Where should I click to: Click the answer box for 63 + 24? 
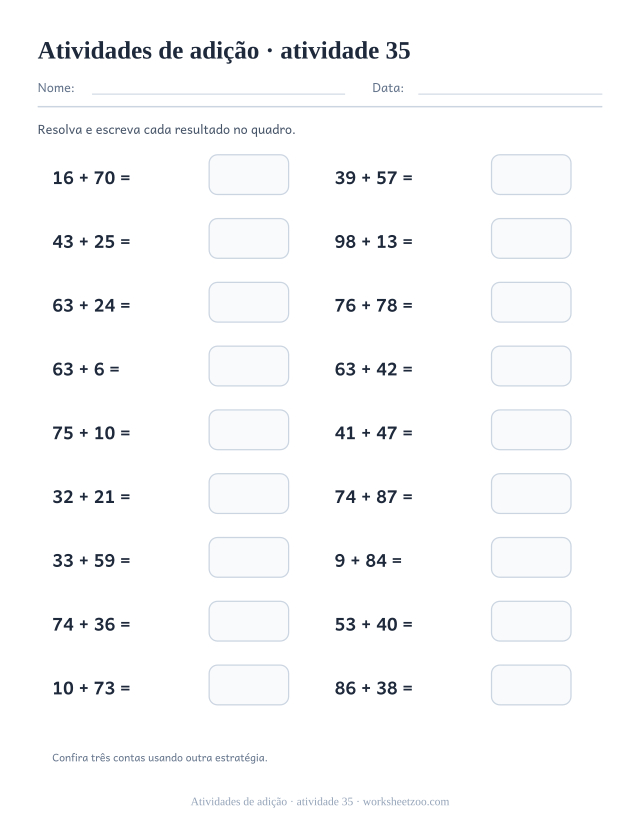[x=248, y=302]
